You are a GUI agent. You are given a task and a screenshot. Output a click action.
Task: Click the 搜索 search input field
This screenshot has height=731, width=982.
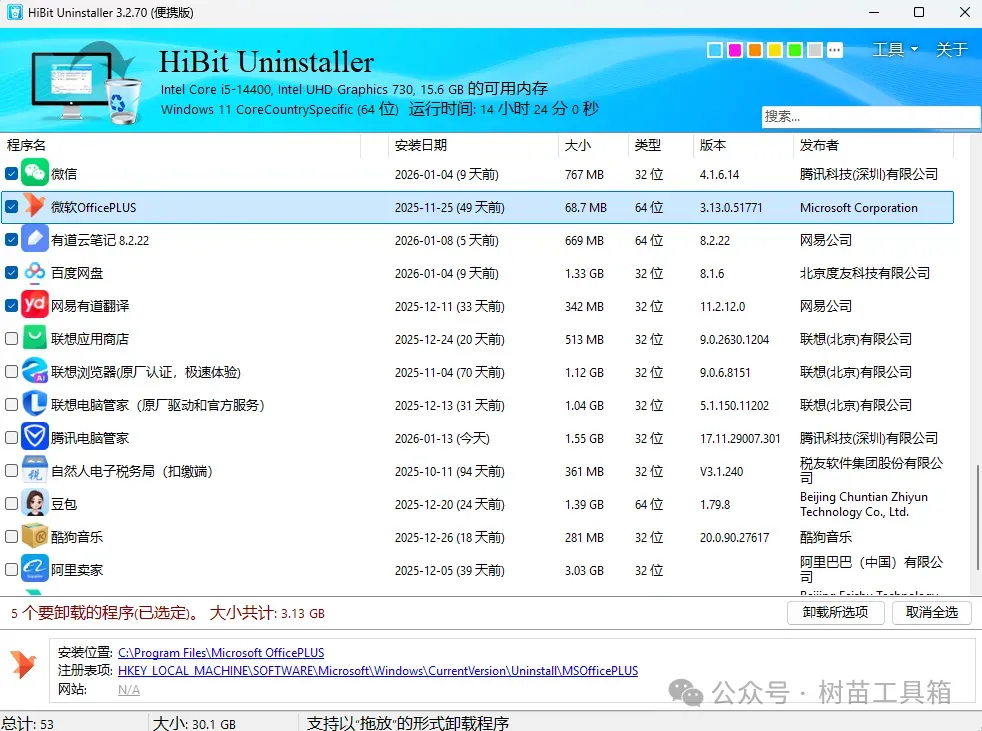(x=871, y=117)
